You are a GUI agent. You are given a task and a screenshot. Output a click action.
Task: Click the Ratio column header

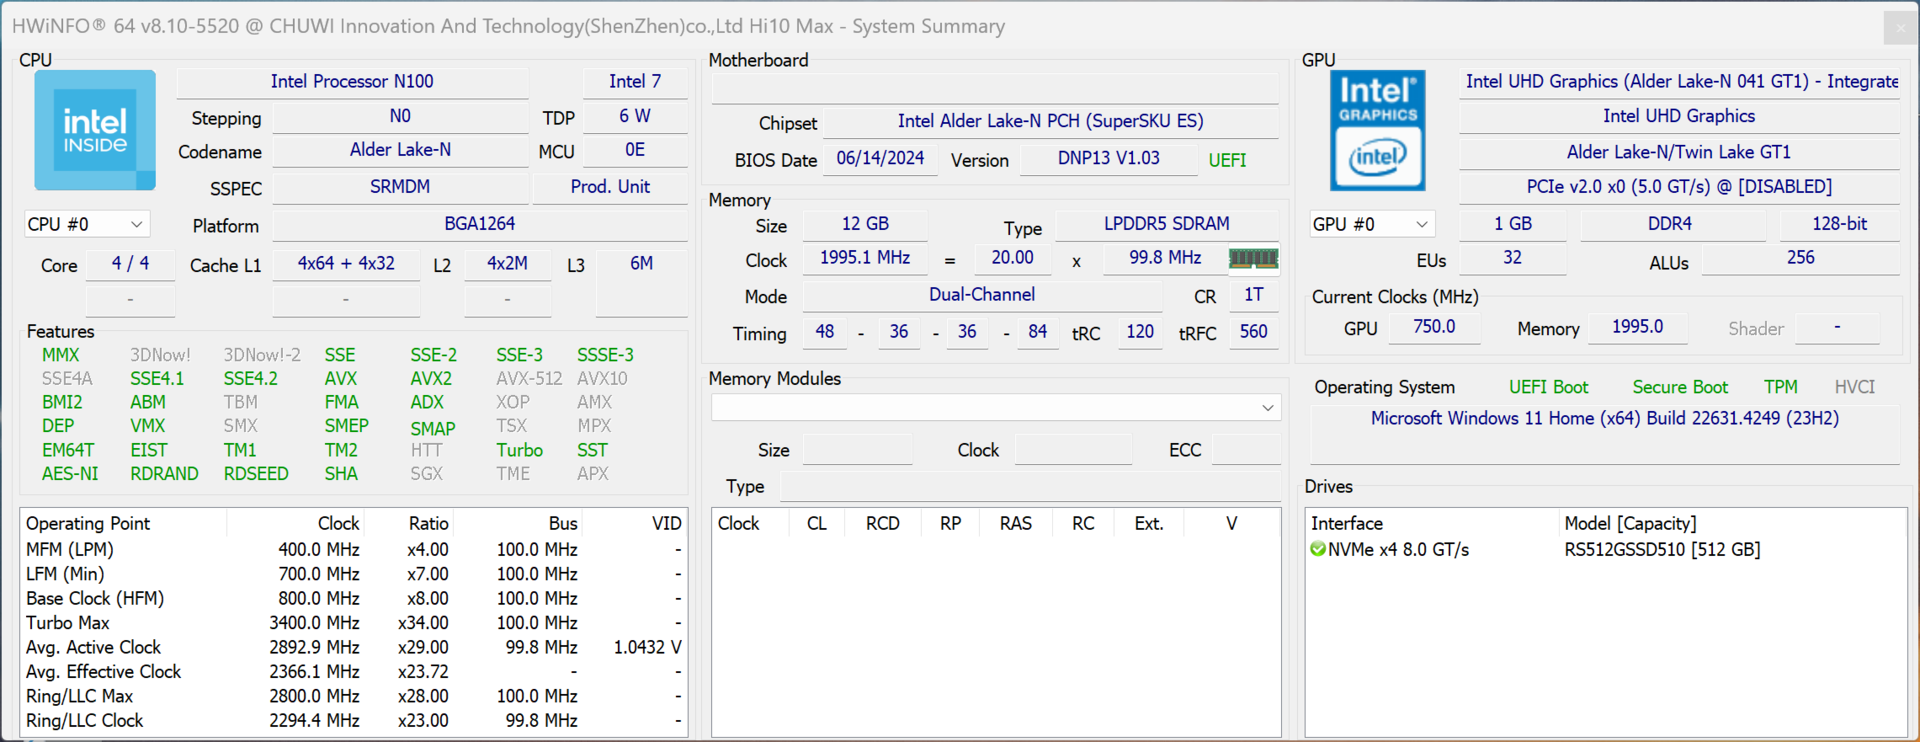click(x=428, y=523)
